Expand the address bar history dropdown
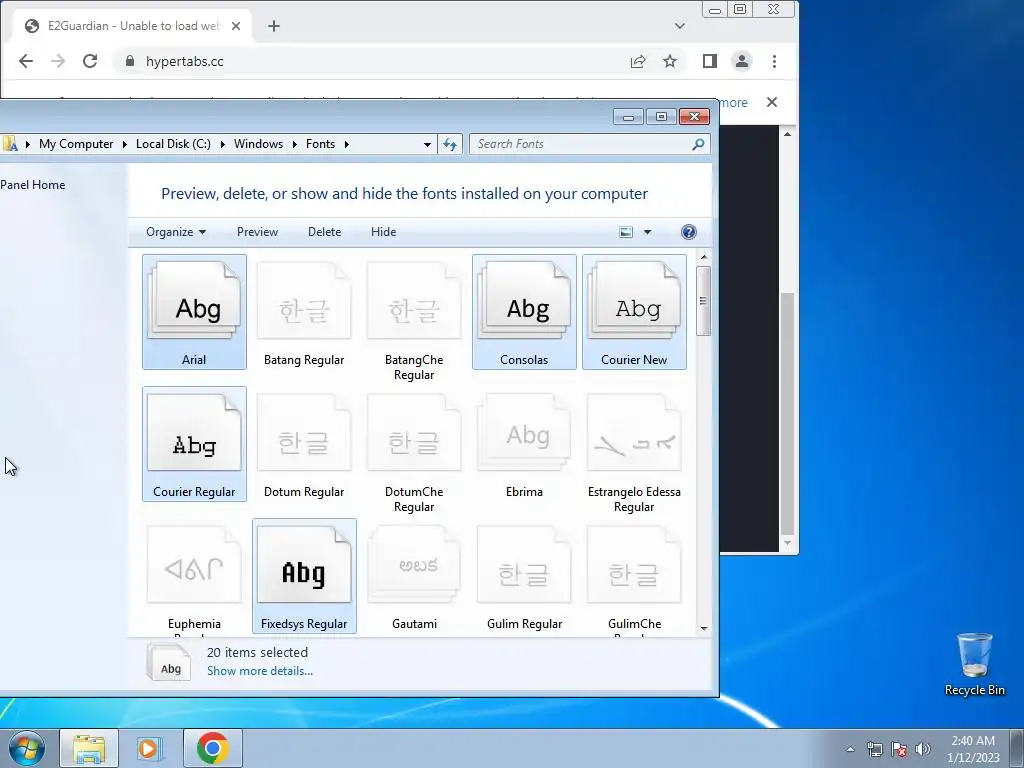1024x768 pixels. tap(427, 144)
